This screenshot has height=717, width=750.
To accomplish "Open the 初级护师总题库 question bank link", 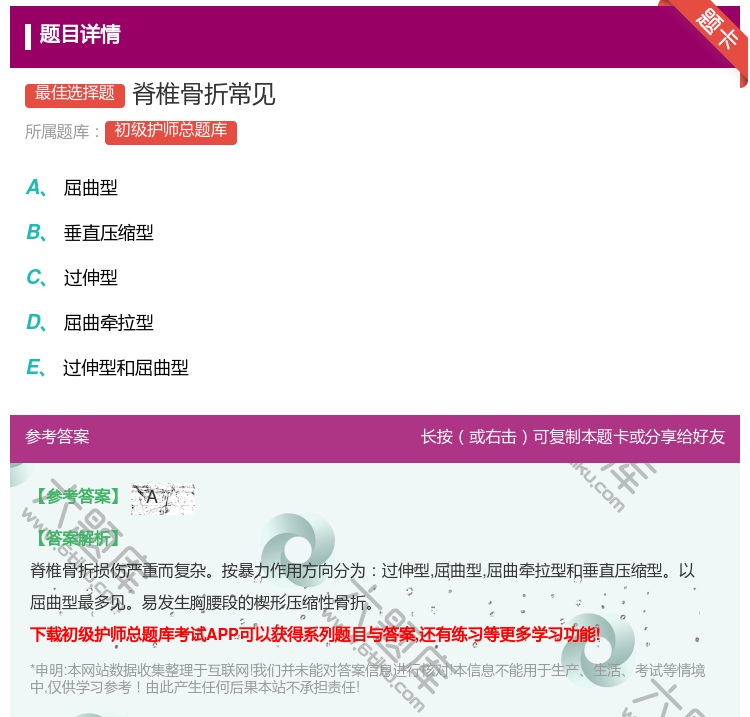I will pos(171,132).
